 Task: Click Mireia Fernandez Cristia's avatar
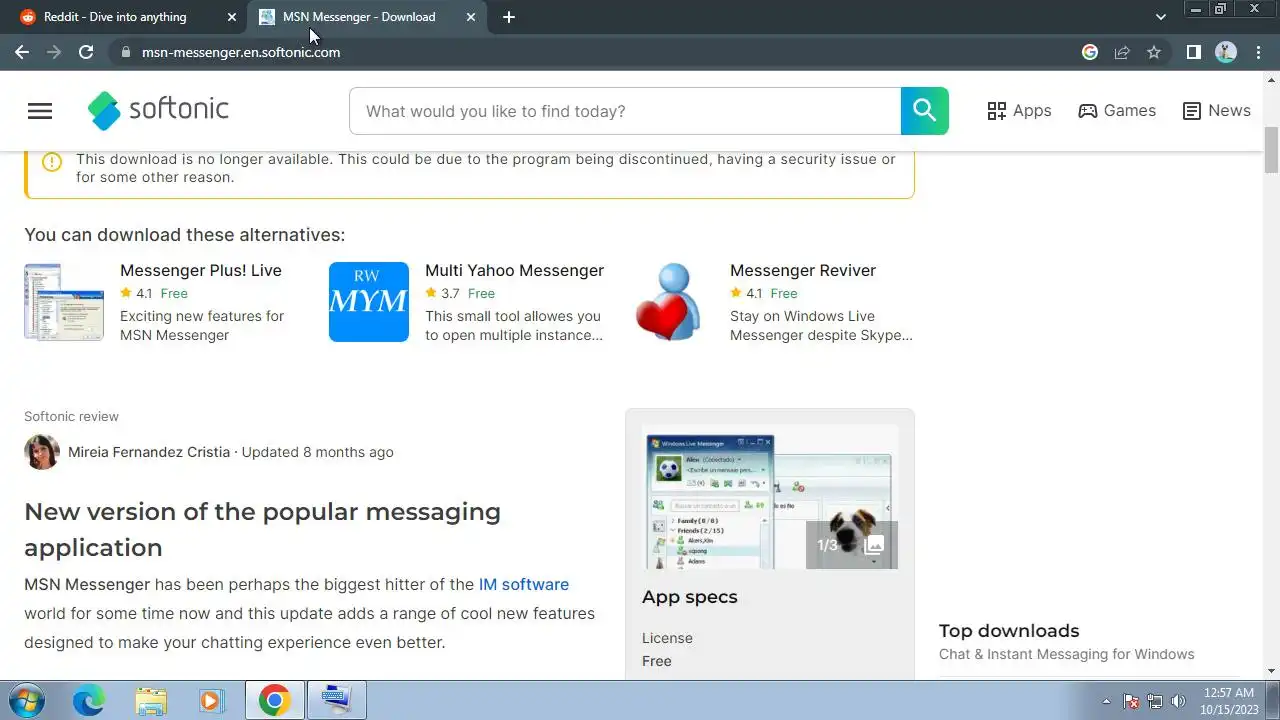pyautogui.click(x=41, y=452)
